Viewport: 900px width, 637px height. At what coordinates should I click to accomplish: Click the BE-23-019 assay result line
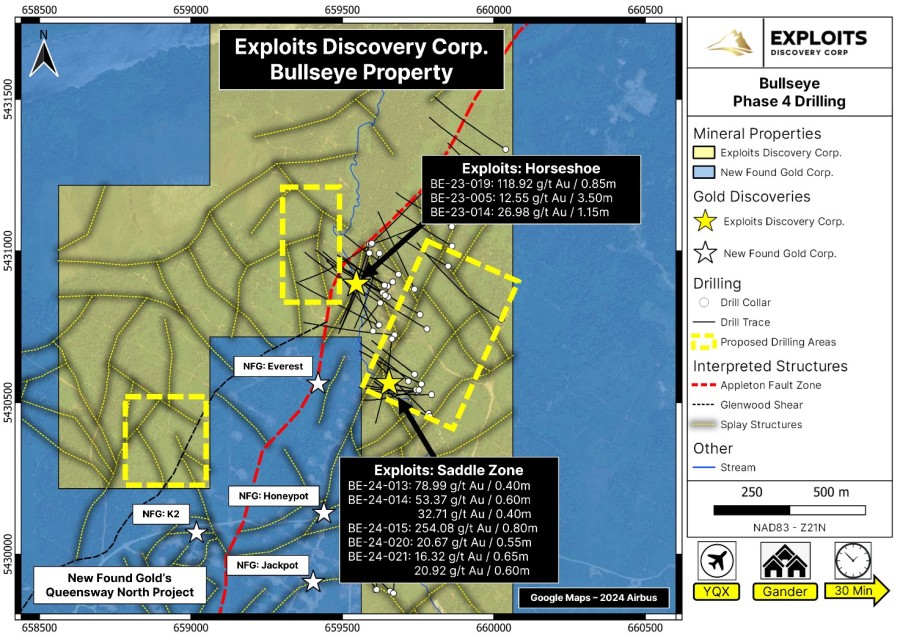point(523,184)
